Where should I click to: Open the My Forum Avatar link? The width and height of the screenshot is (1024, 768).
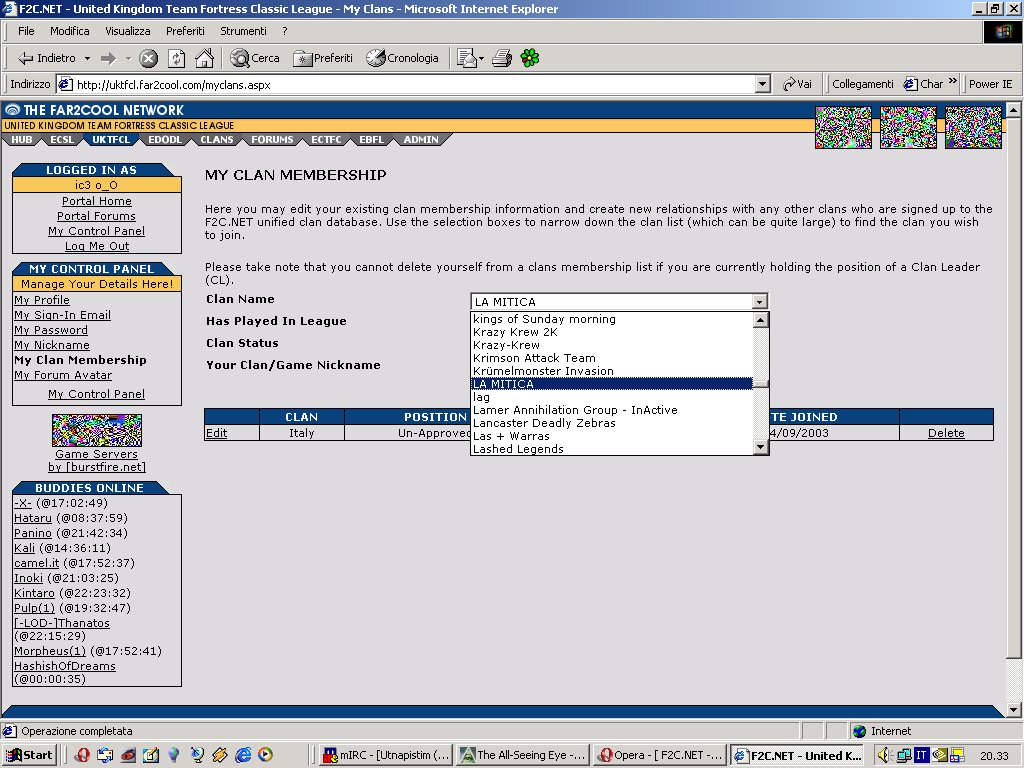pos(63,375)
